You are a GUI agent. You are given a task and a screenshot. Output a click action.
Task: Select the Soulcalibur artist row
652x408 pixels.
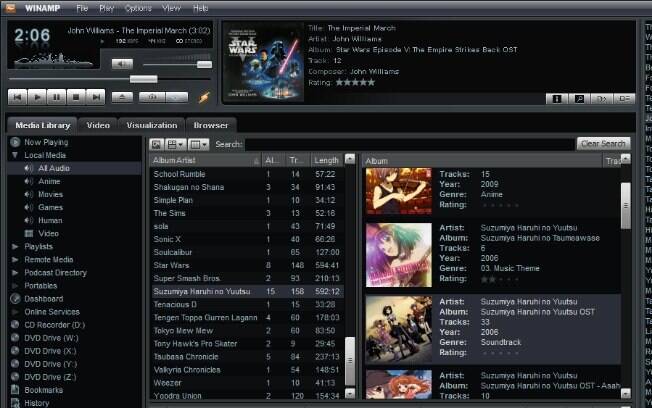pyautogui.click(x=247, y=252)
